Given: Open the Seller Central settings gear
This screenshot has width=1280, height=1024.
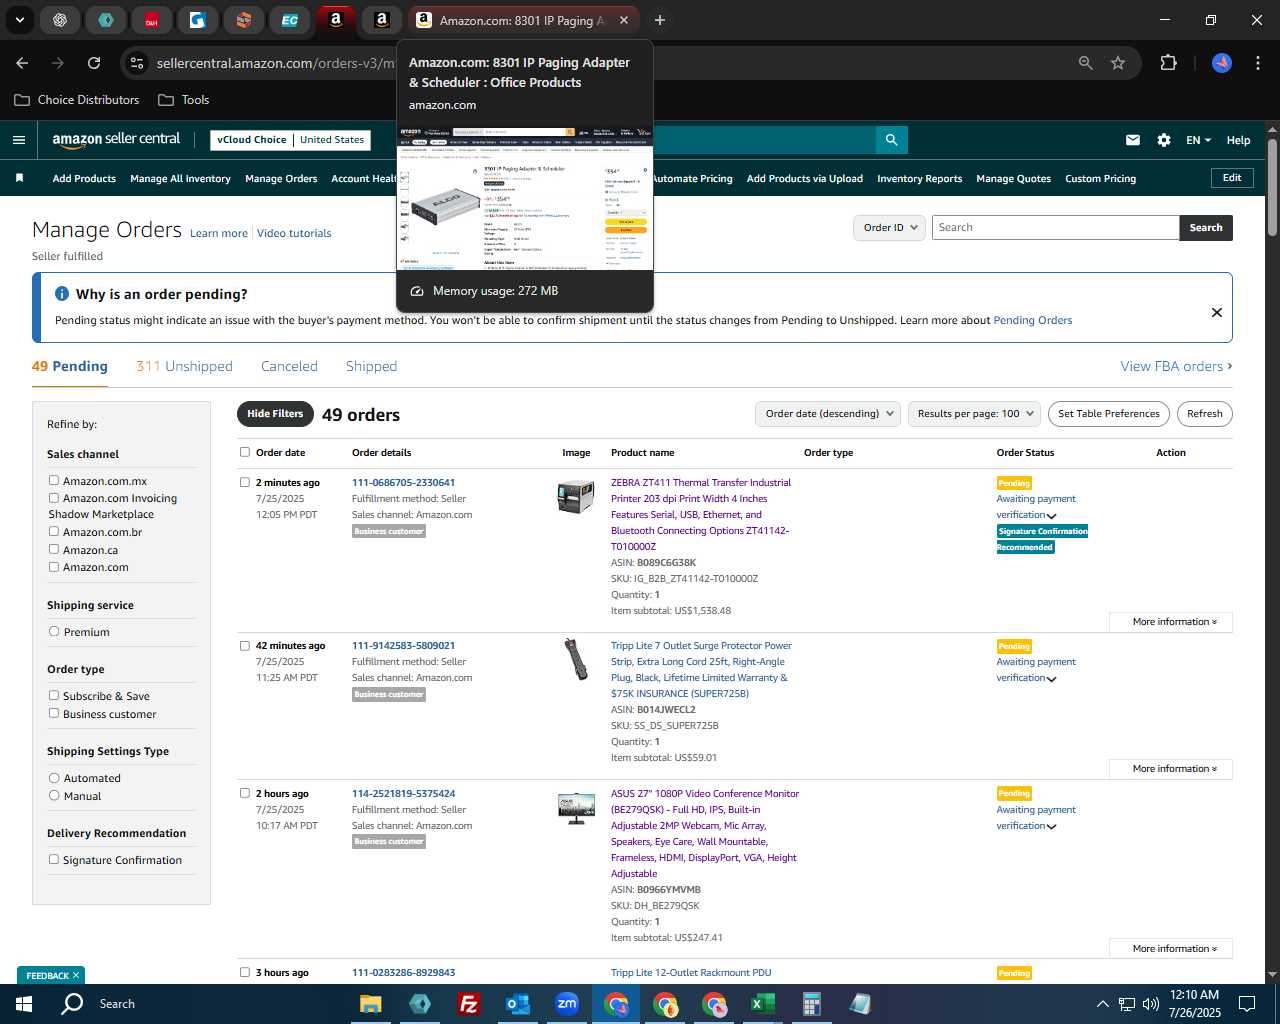Looking at the screenshot, I should click(x=1164, y=140).
